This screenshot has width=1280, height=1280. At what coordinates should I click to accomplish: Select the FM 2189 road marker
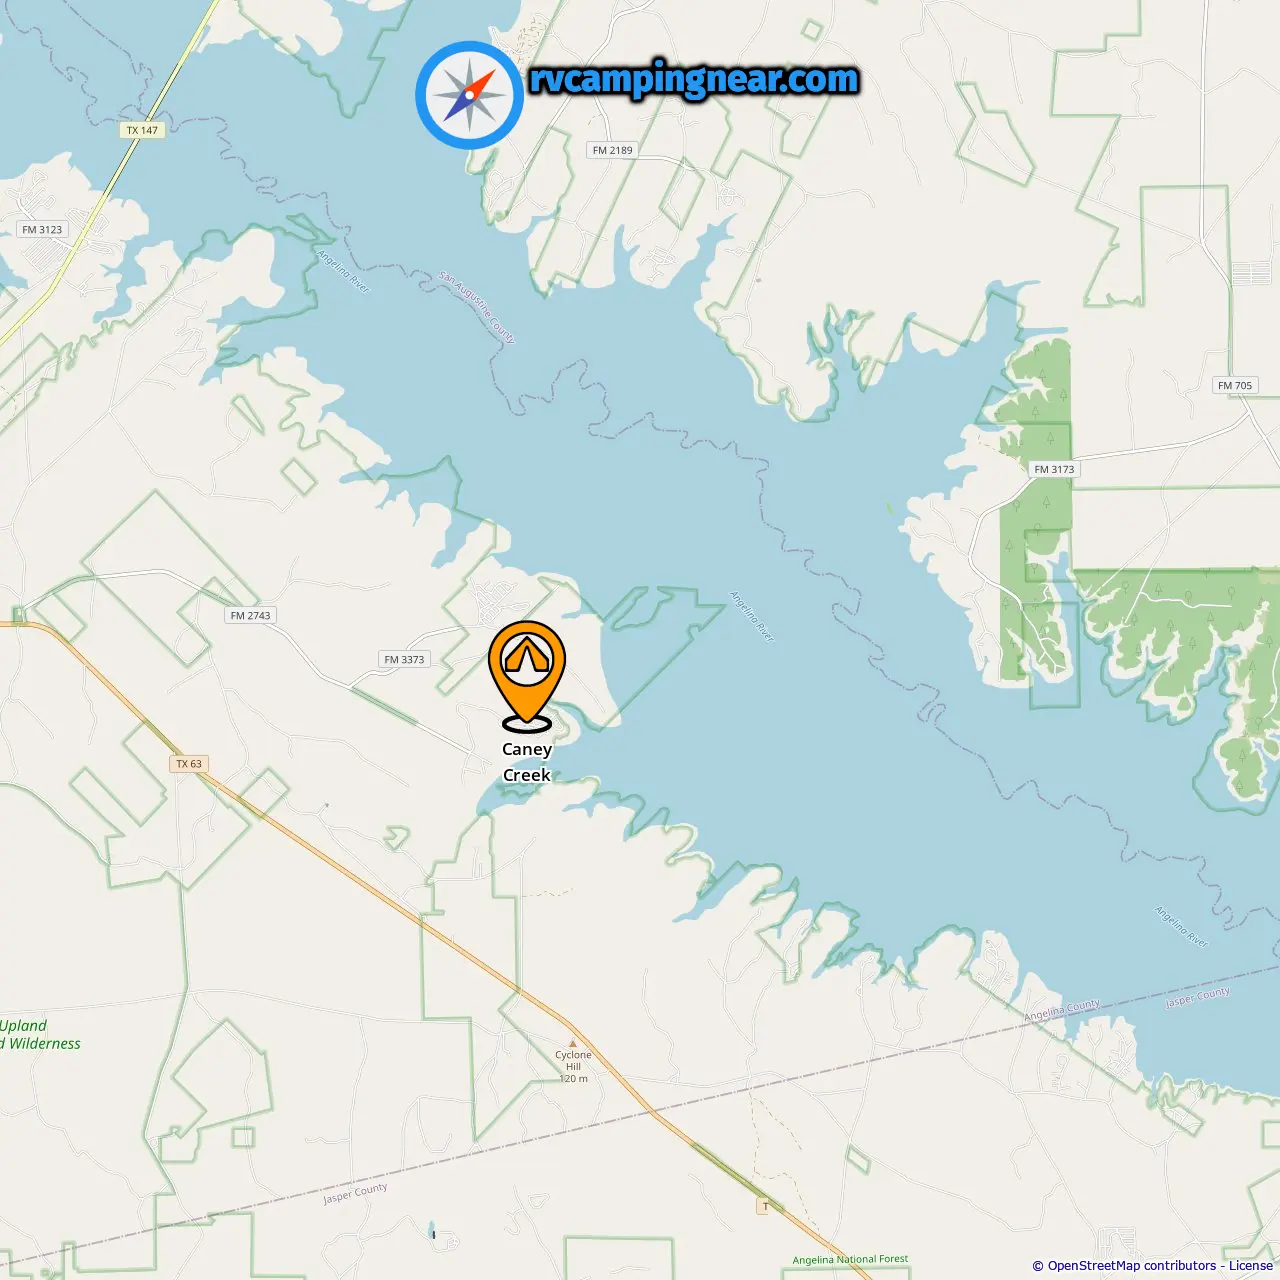(x=613, y=150)
